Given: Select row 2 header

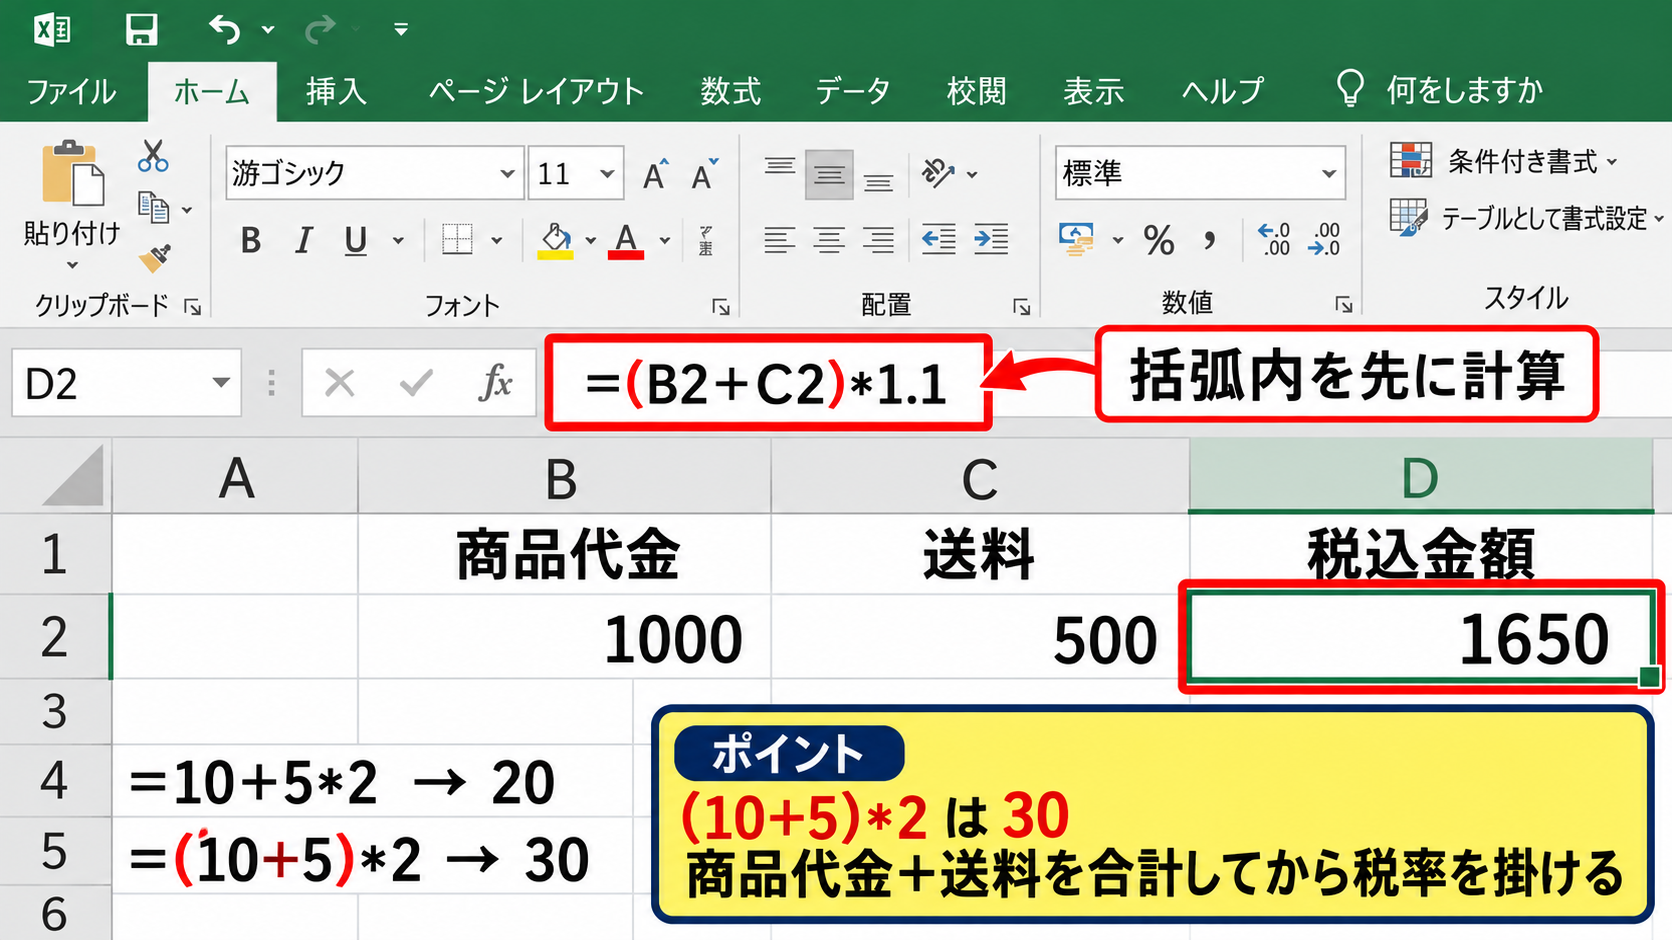Looking at the screenshot, I should pyautogui.click(x=55, y=637).
